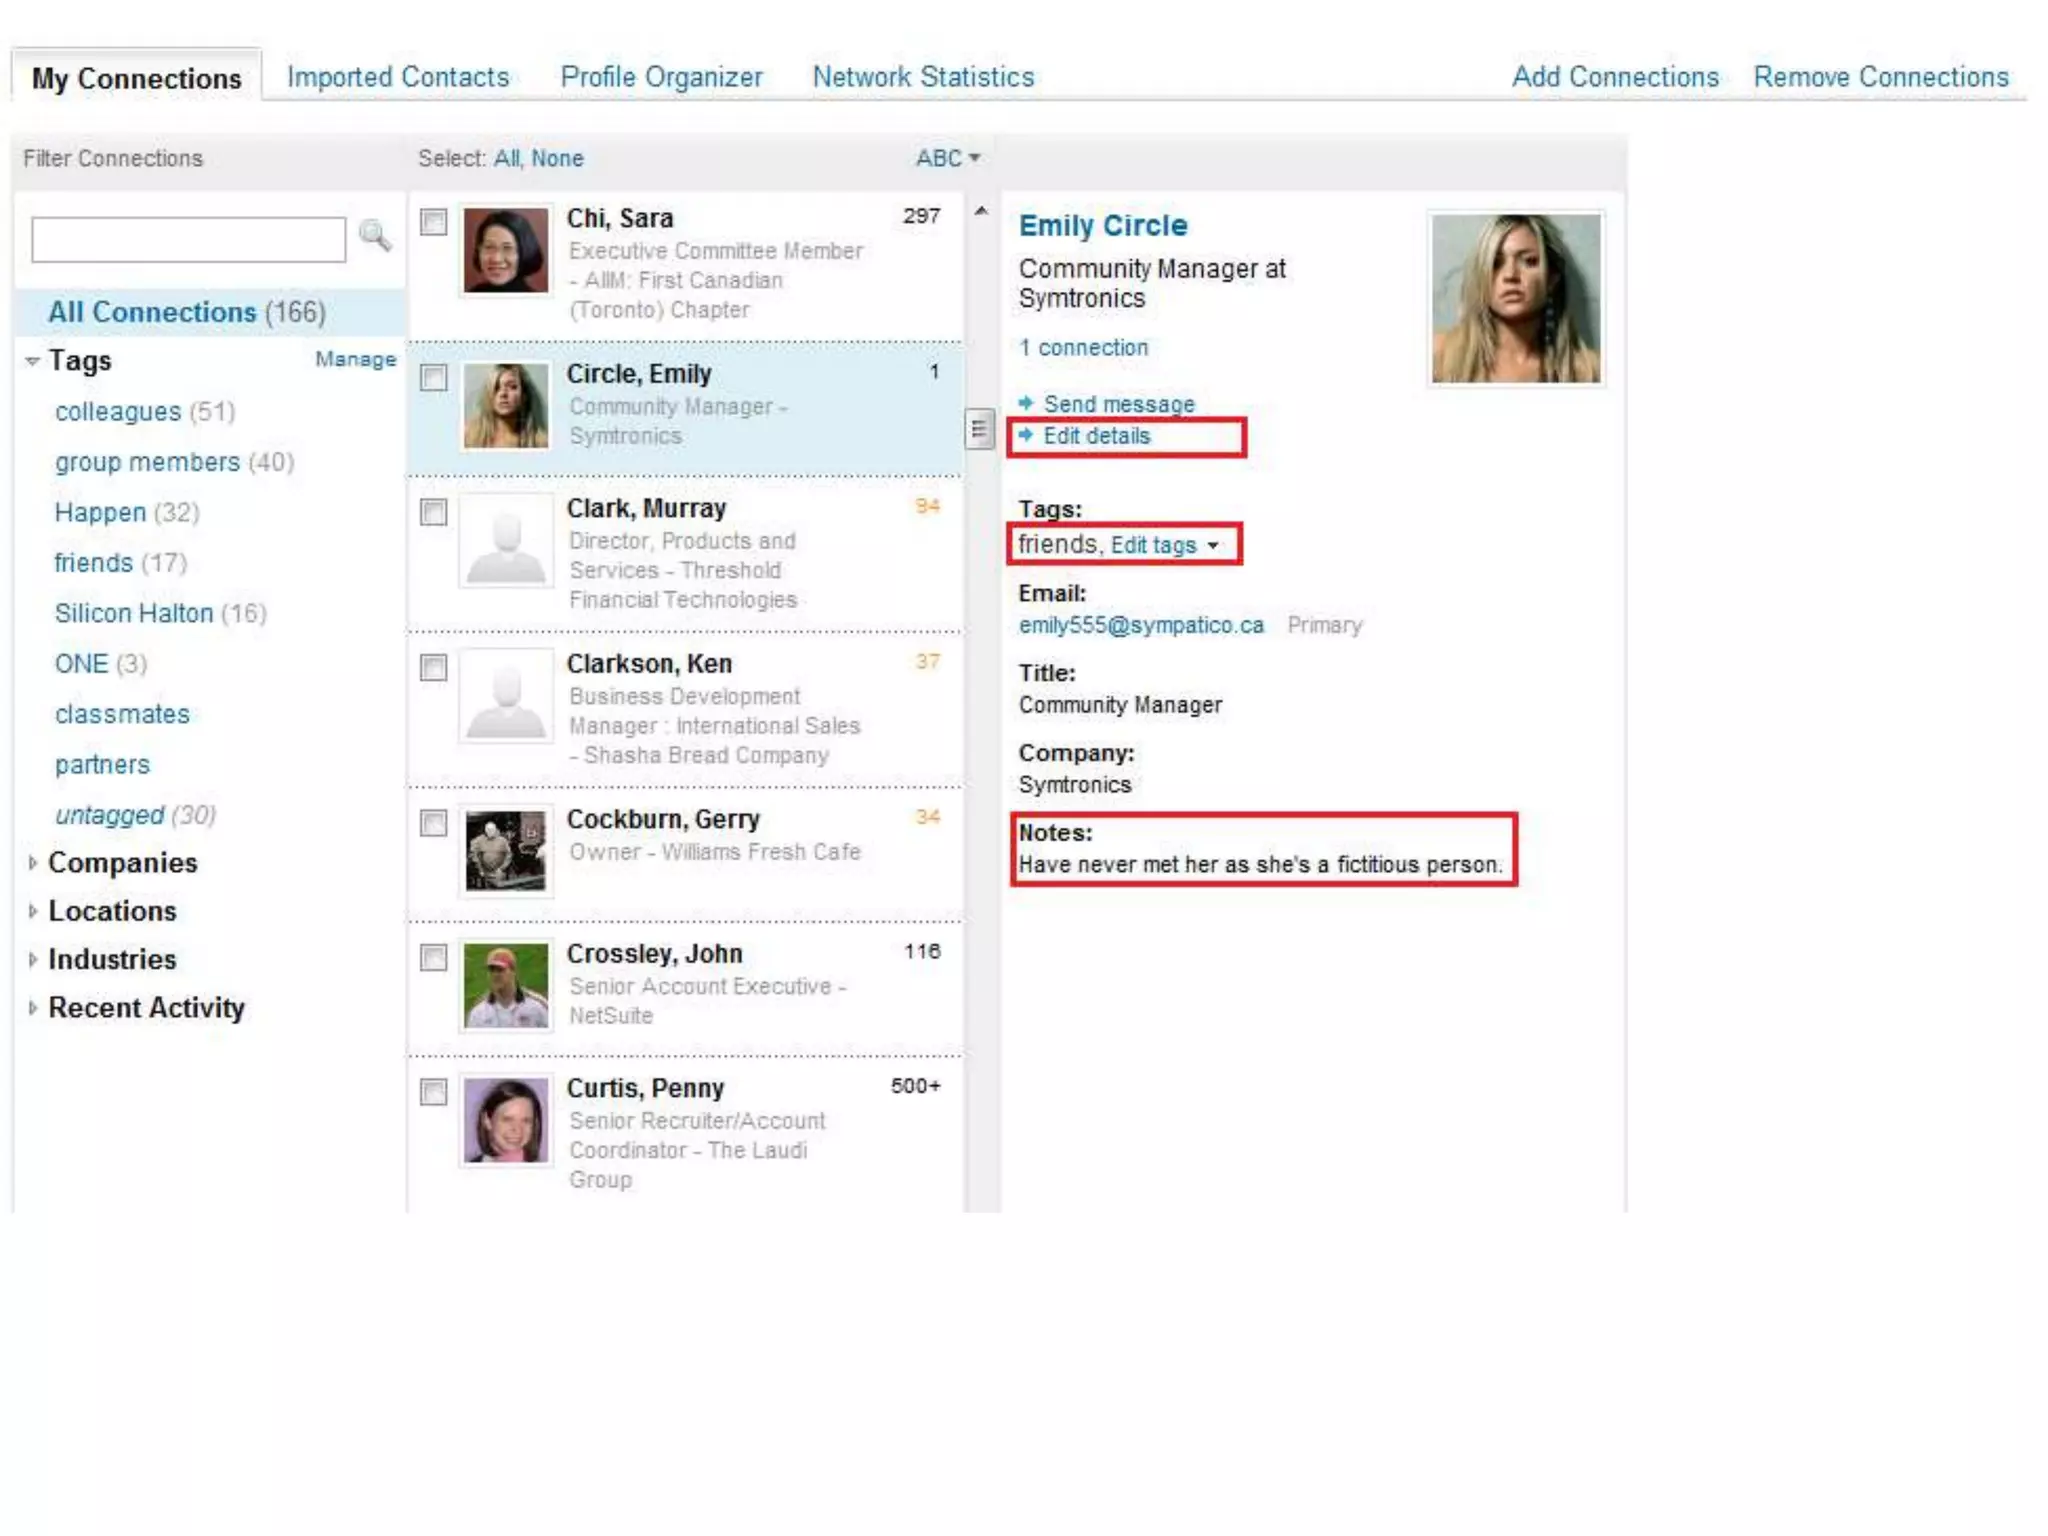Collapse the Tags section triangle
This screenshot has height=1536, width=2048.
[x=33, y=361]
